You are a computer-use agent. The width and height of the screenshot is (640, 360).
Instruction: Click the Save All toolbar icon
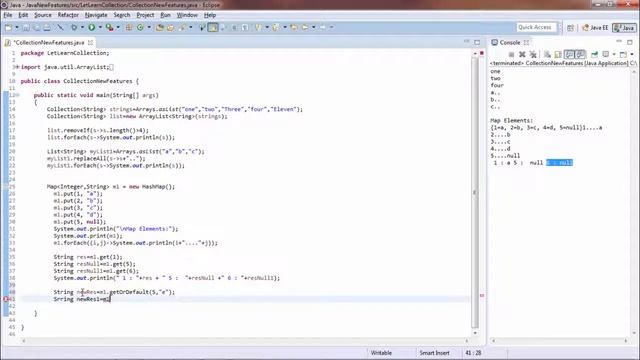37,27
